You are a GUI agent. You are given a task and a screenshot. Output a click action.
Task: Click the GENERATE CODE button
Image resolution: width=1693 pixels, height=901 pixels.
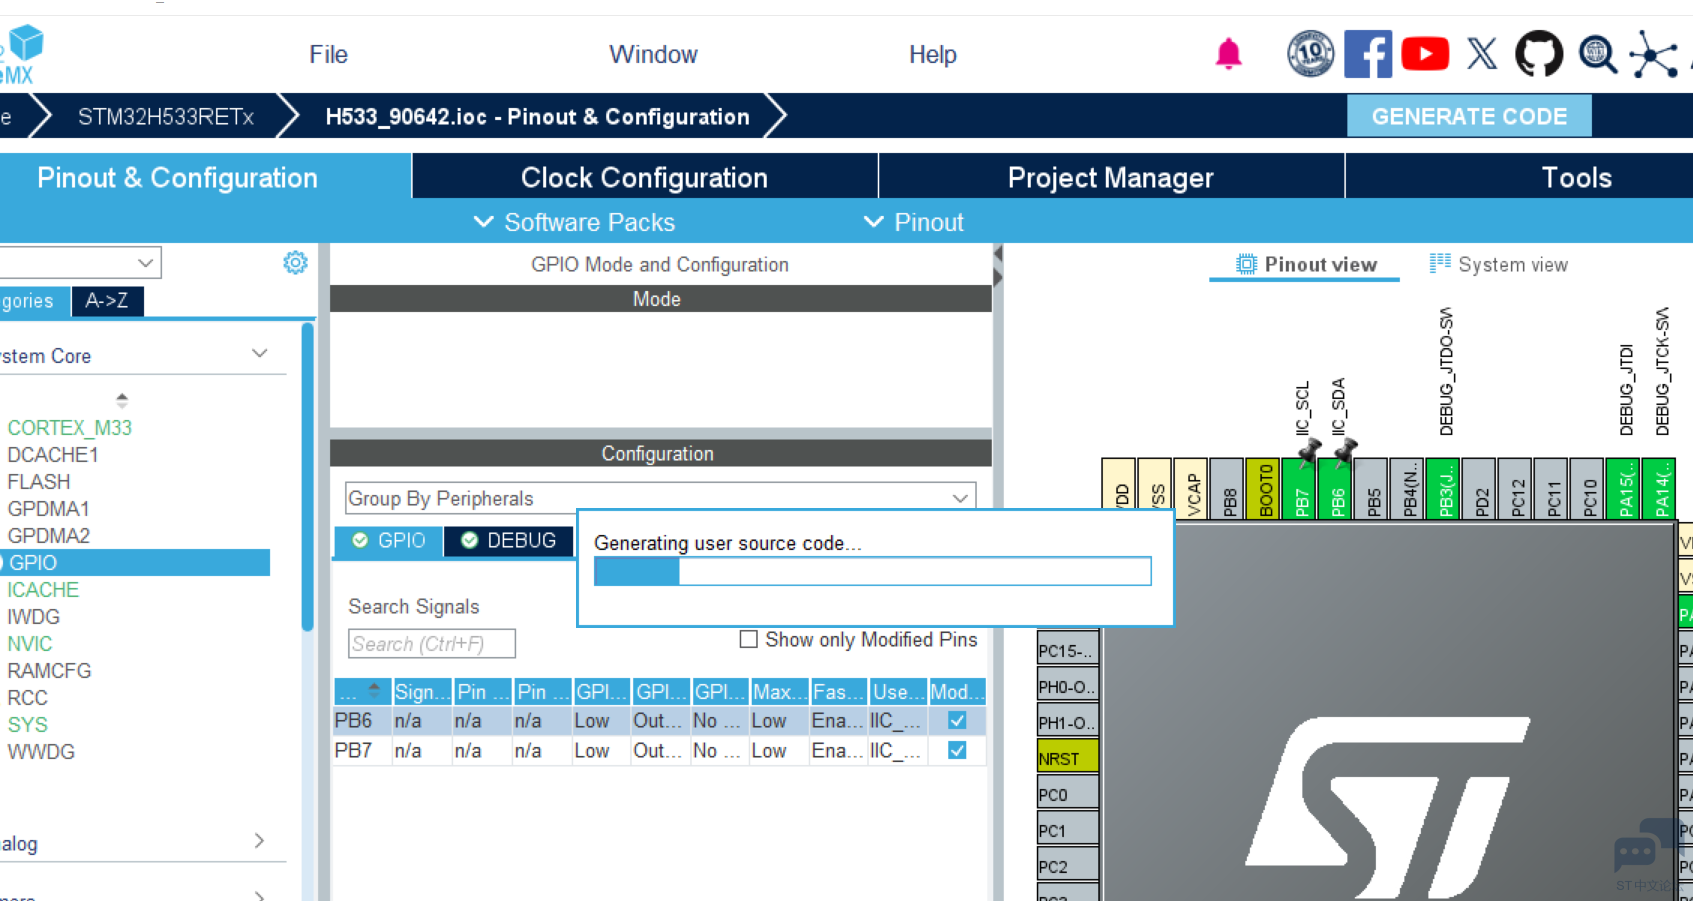1469,116
